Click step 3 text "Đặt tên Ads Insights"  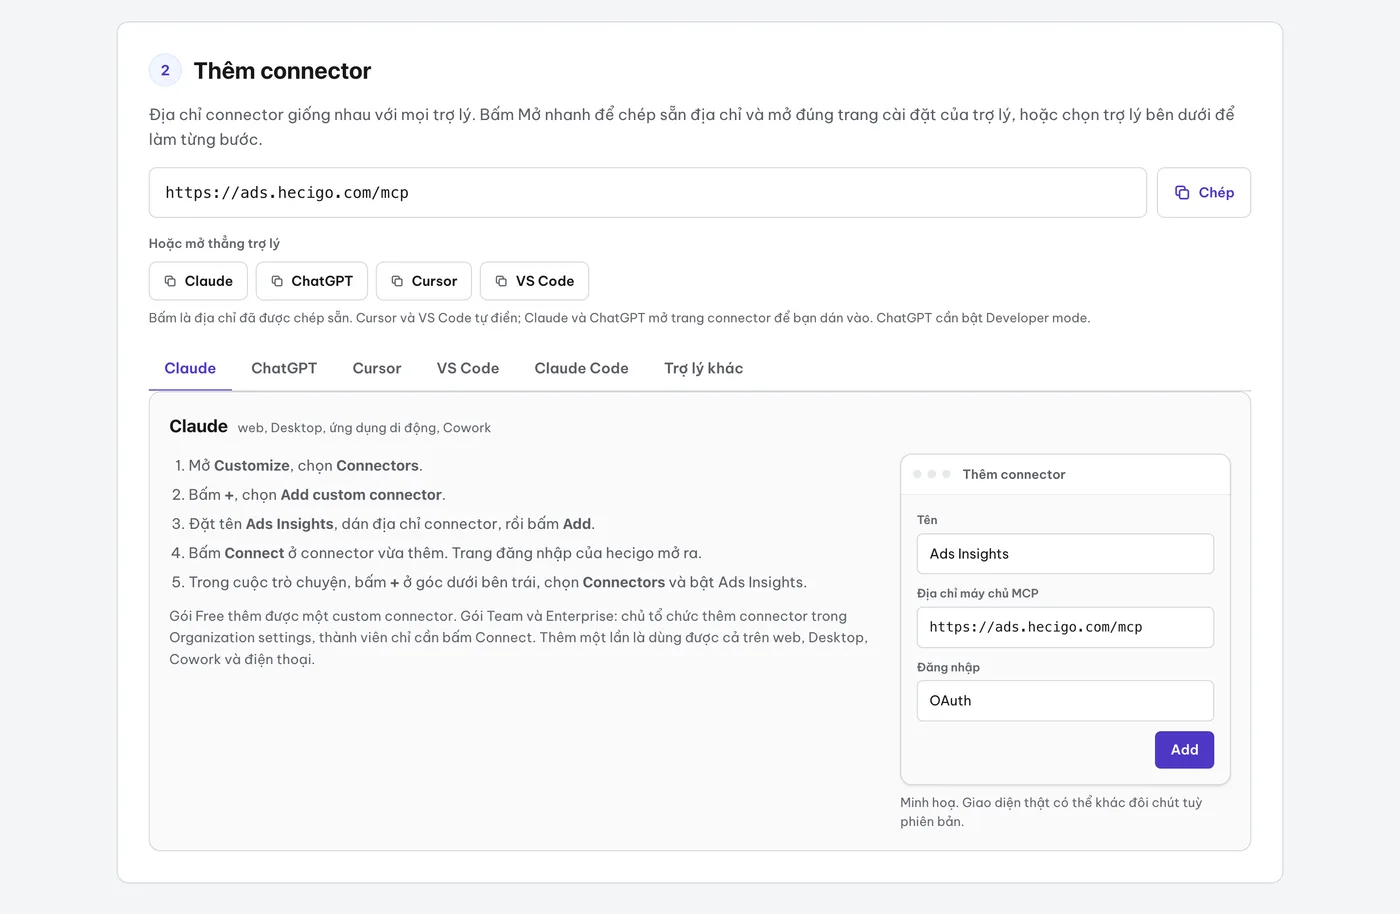261,524
